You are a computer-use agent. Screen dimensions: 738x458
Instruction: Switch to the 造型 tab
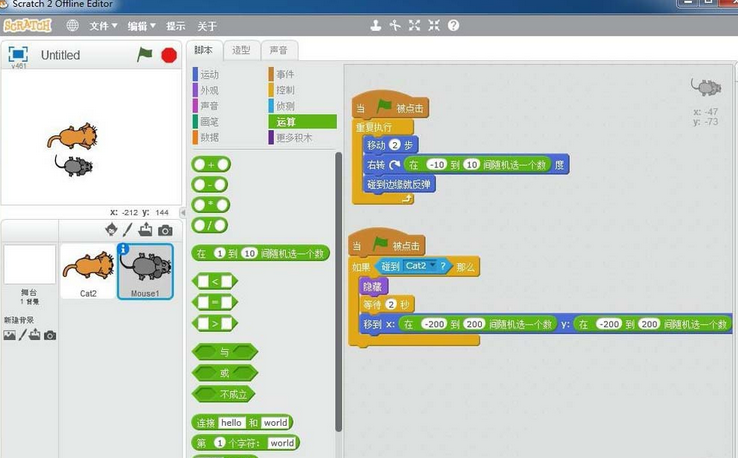[x=241, y=50]
